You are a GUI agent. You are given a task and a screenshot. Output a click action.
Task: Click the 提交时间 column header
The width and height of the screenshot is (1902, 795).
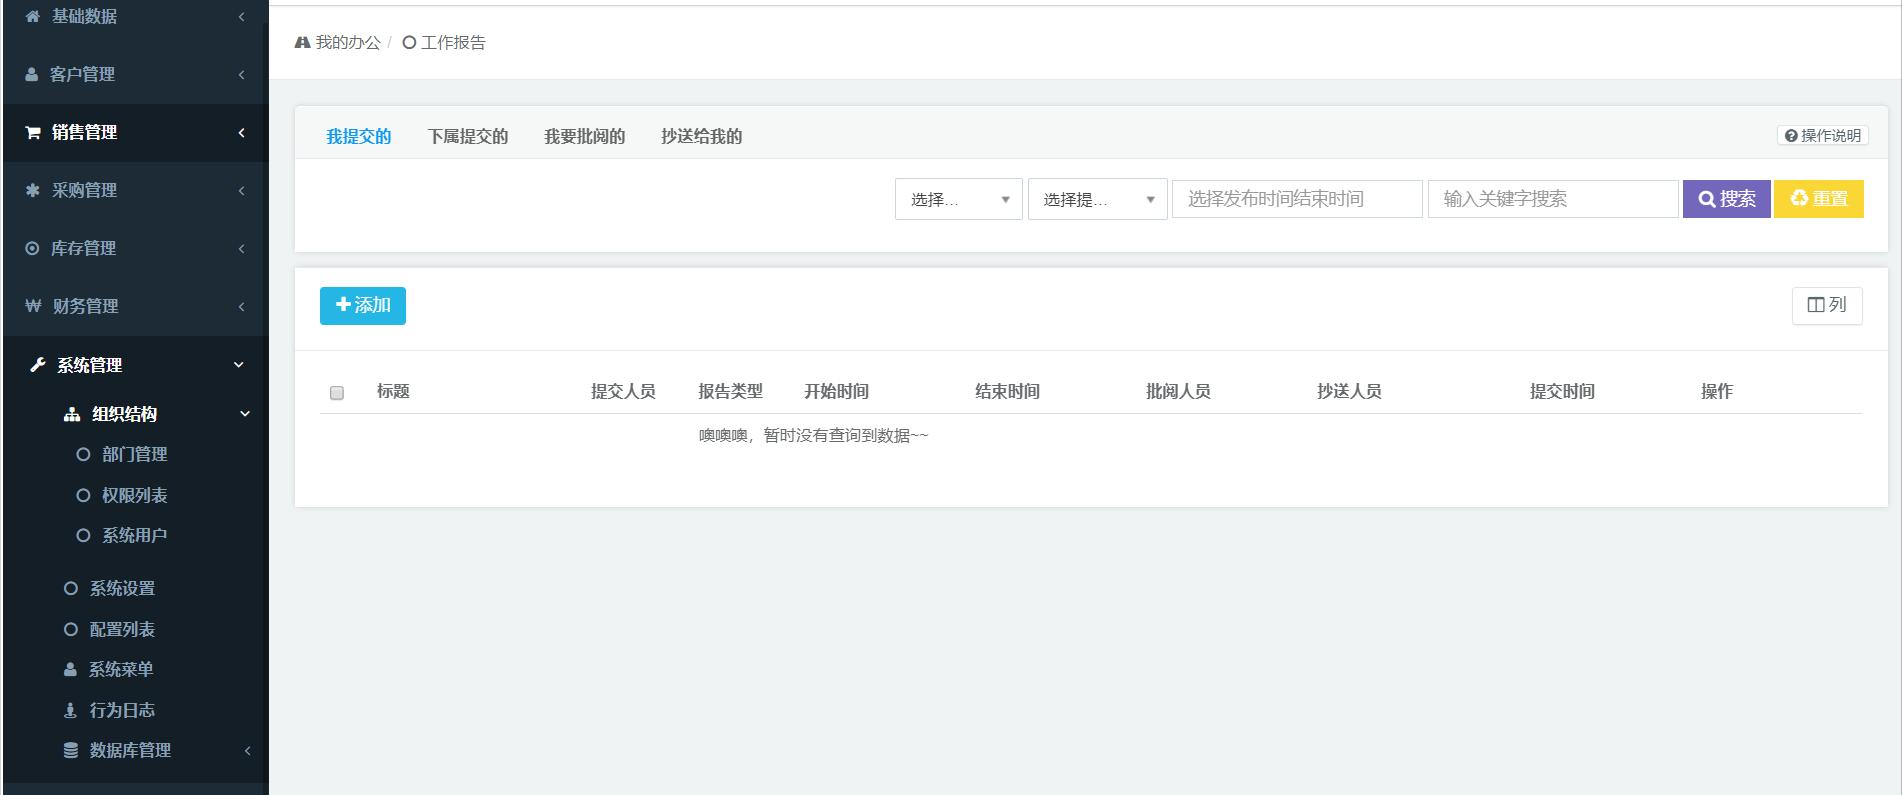1562,391
